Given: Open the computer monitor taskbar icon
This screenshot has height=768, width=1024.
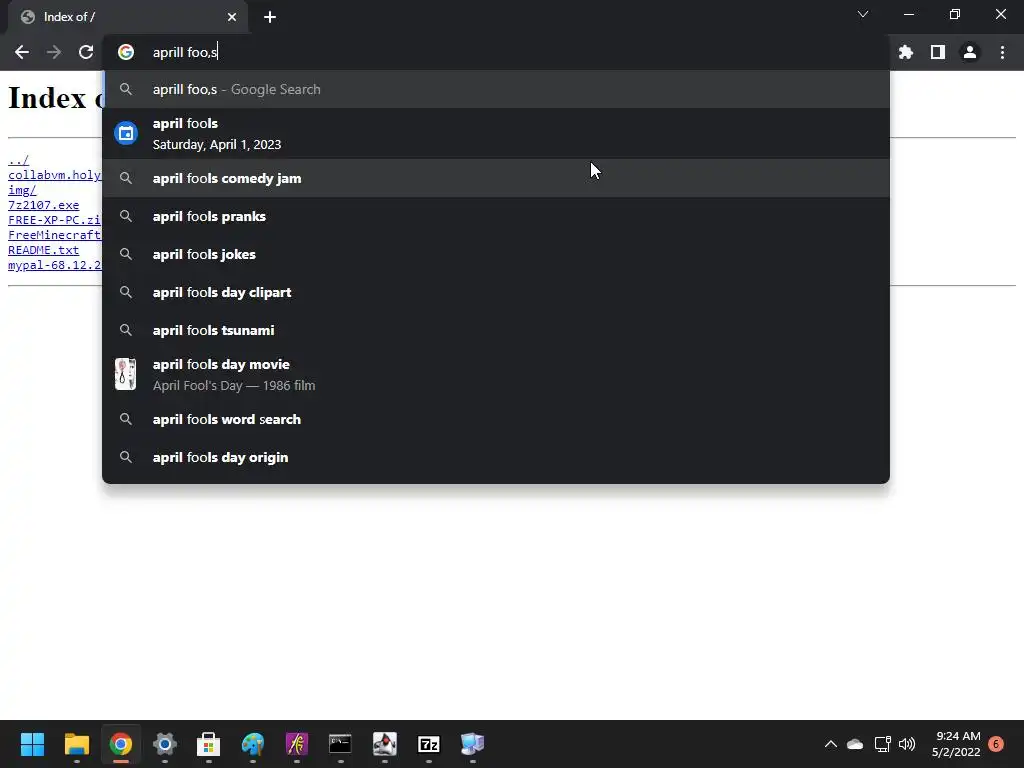Looking at the screenshot, I should 472,744.
